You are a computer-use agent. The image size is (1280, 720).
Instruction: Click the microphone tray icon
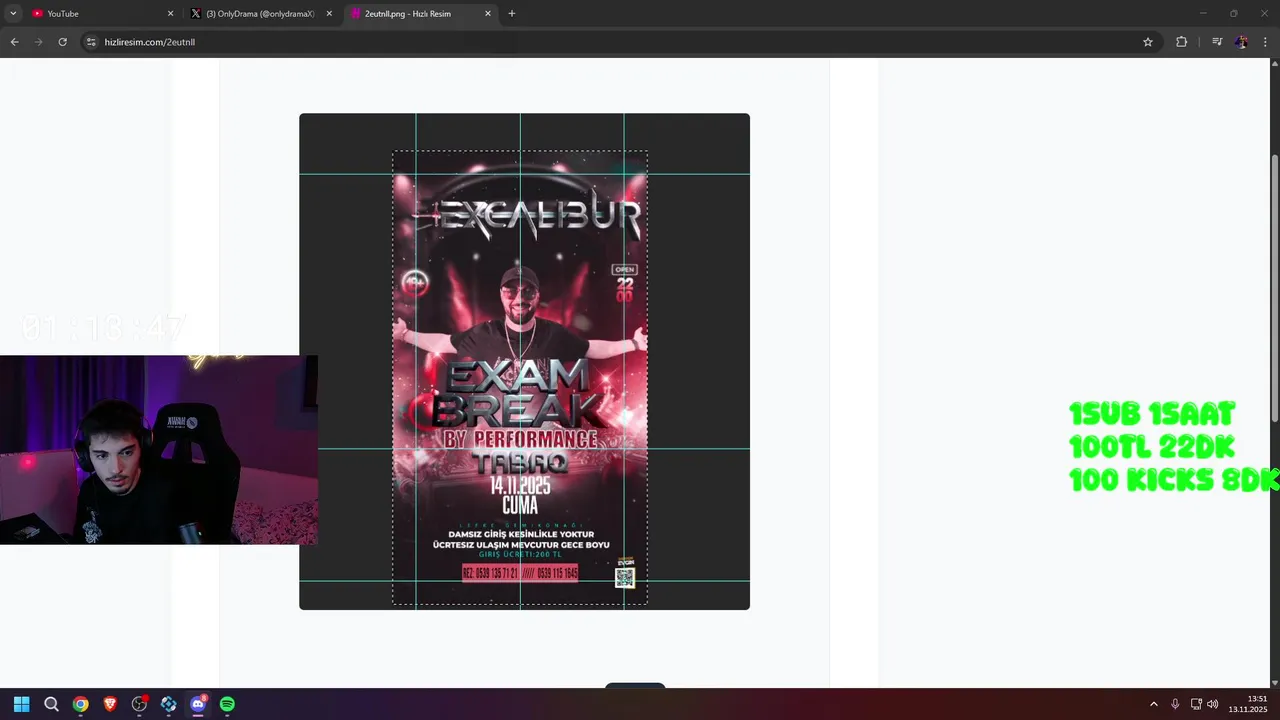(x=1175, y=704)
